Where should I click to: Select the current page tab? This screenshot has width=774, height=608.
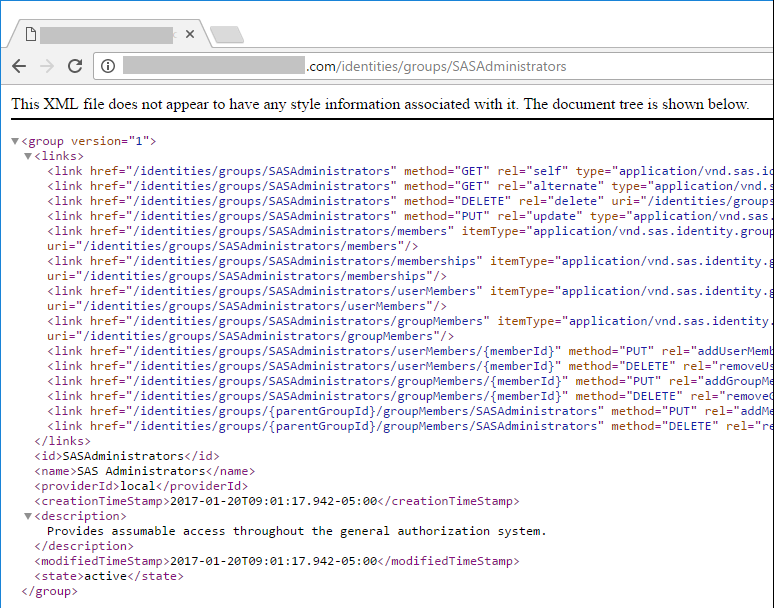coord(108,34)
